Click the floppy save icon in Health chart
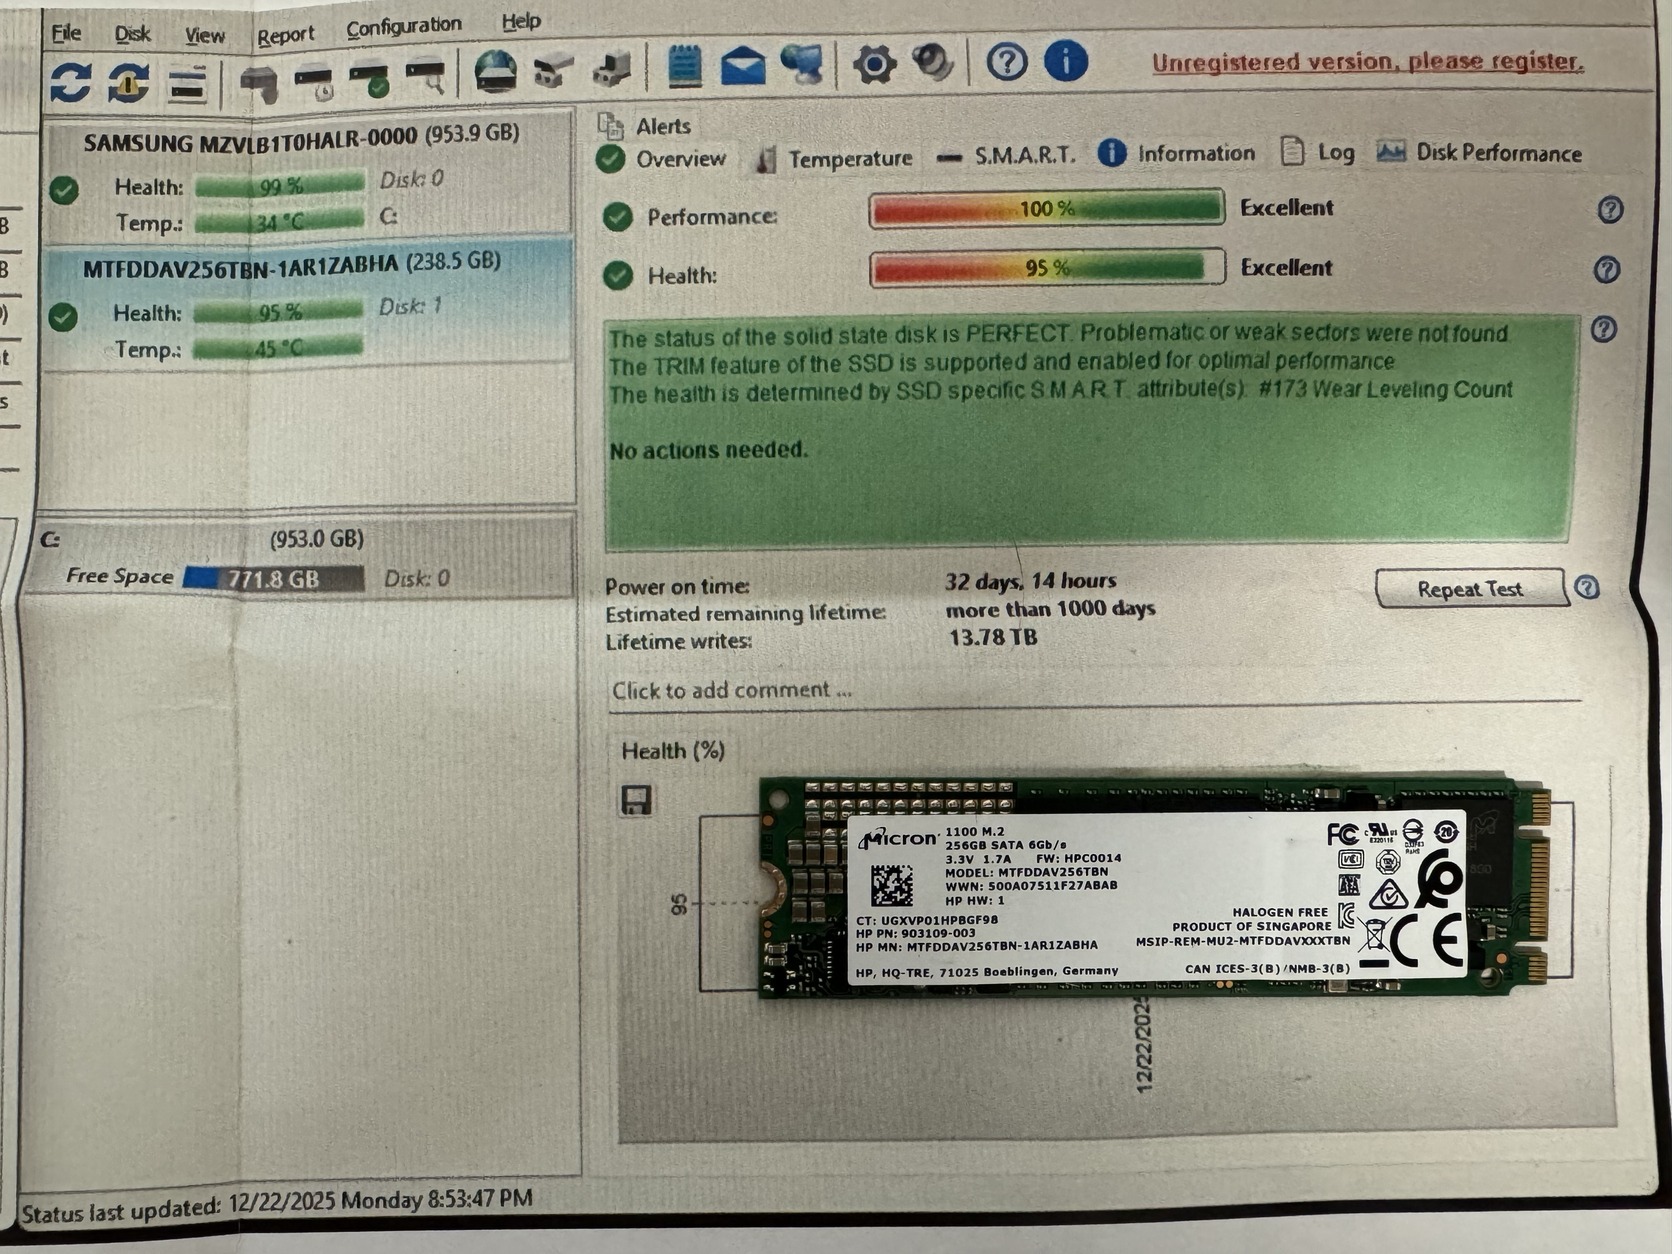 [x=637, y=800]
